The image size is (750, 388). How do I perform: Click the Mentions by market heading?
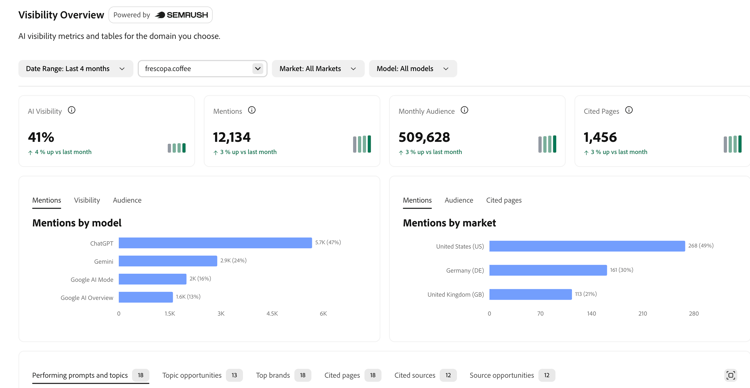(x=449, y=223)
